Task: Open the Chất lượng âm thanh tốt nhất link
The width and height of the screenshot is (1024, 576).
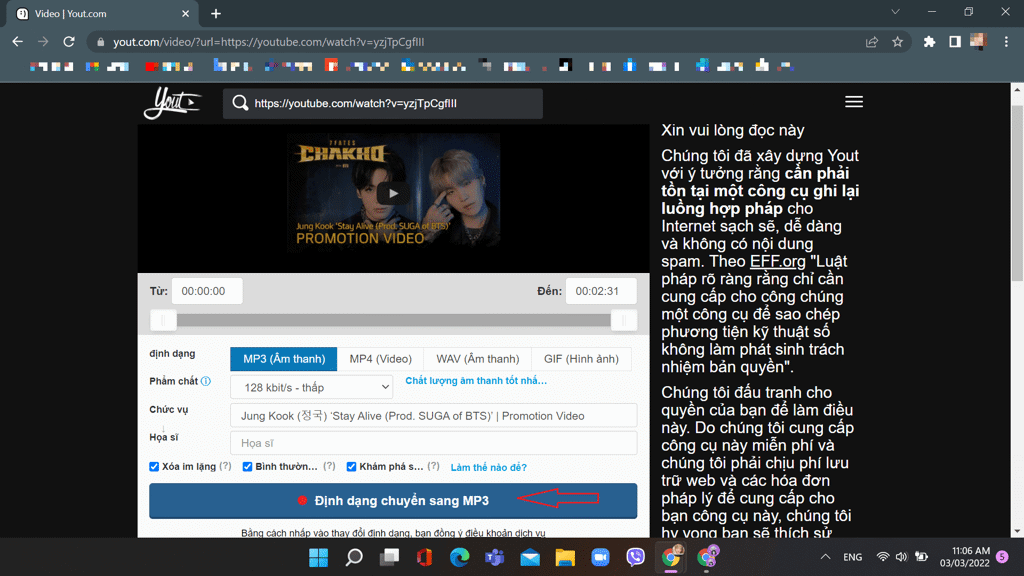Action: tap(476, 381)
